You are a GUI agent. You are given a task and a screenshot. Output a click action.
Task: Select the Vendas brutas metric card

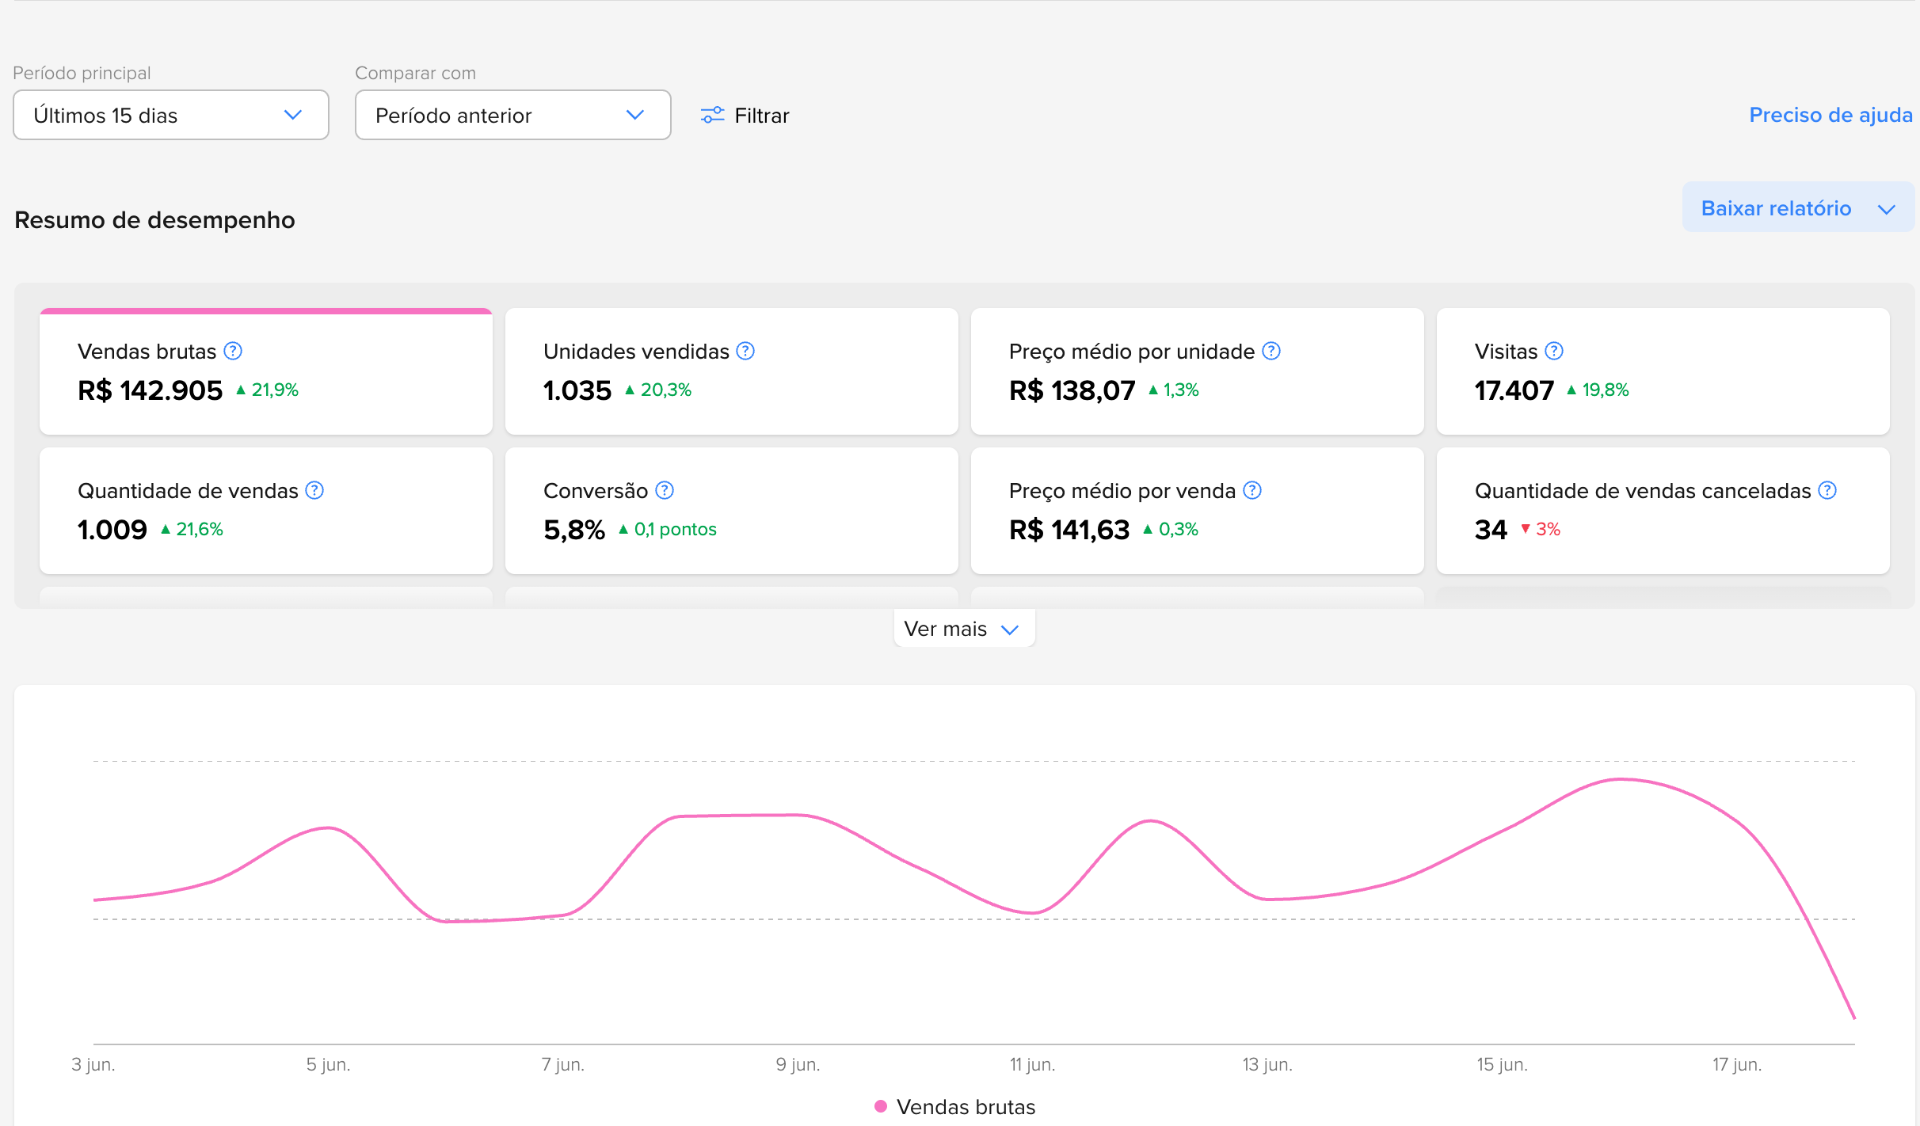pyautogui.click(x=266, y=371)
